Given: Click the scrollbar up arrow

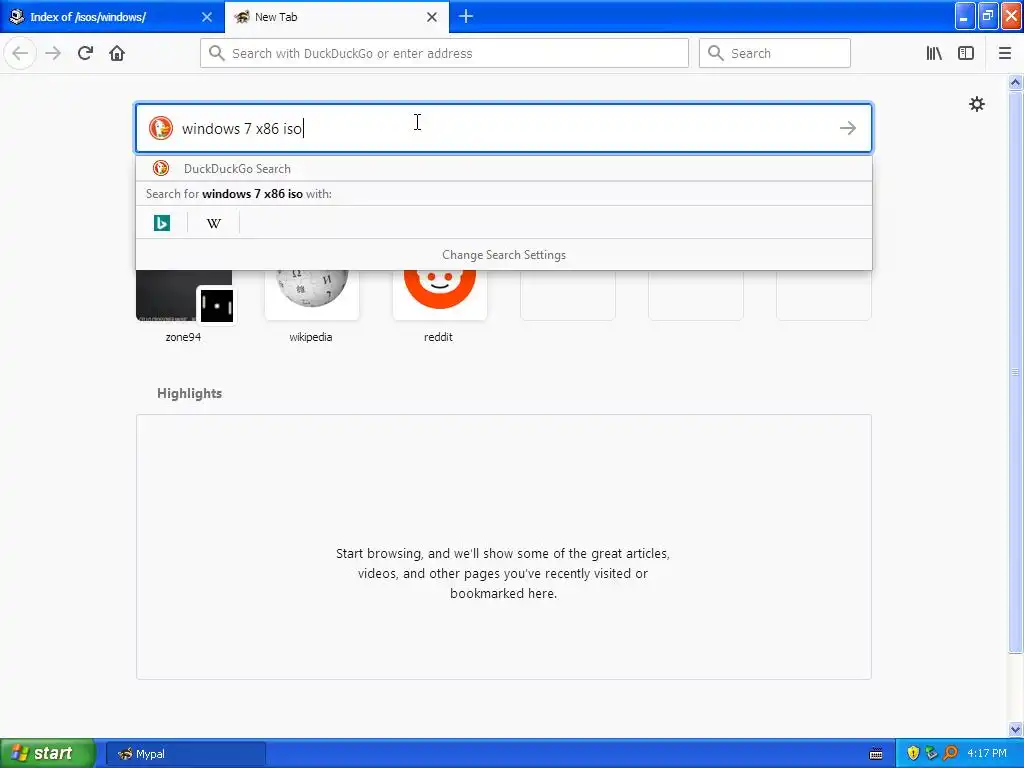Looking at the screenshot, I should pyautogui.click(x=1015, y=82).
